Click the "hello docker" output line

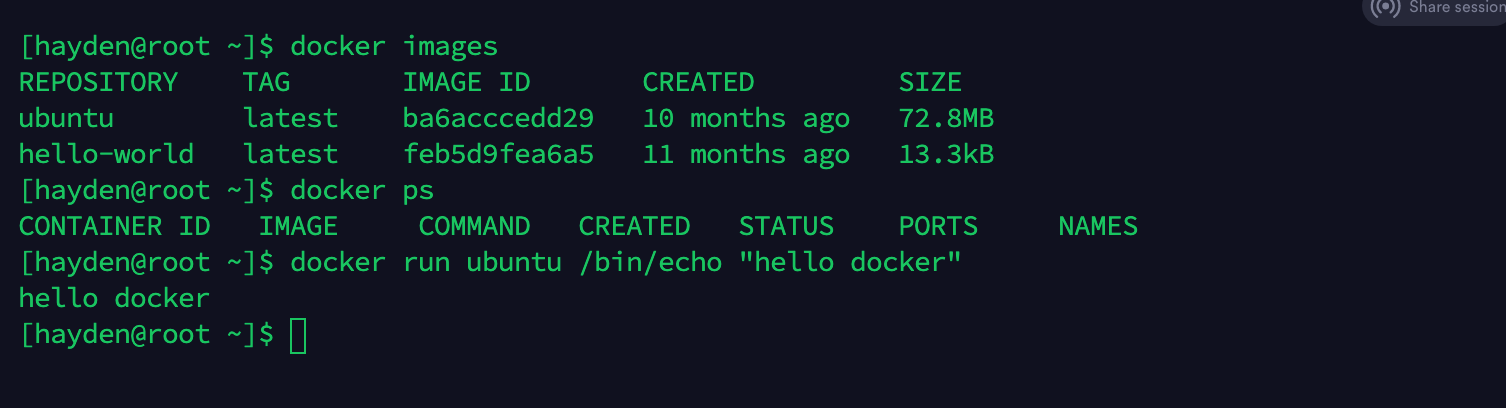tap(114, 299)
